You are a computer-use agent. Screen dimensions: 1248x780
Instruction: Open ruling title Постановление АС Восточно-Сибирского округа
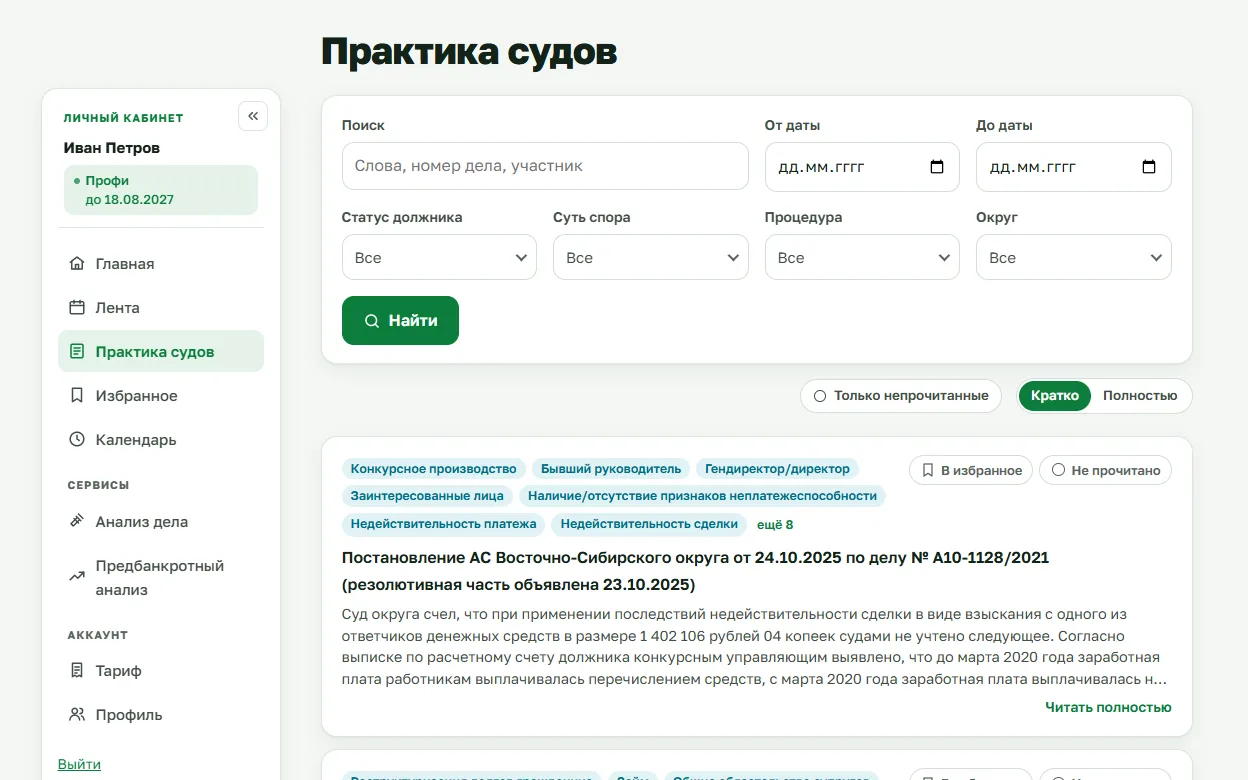695,571
